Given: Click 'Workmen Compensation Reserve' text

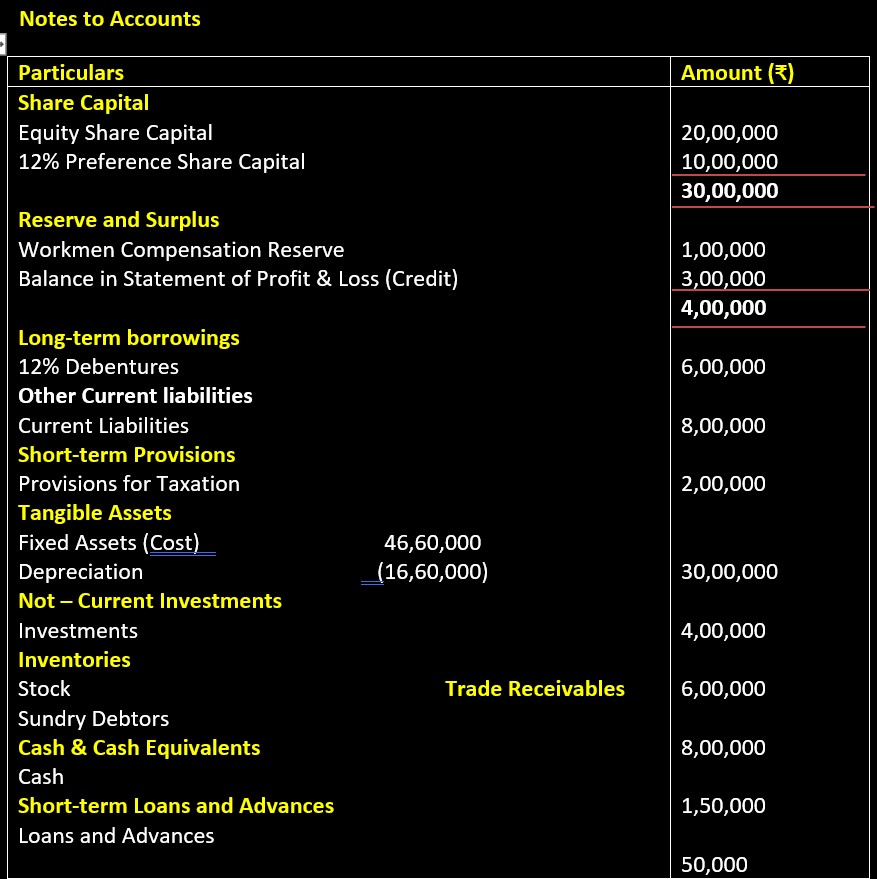Looking at the screenshot, I should pos(181,250).
